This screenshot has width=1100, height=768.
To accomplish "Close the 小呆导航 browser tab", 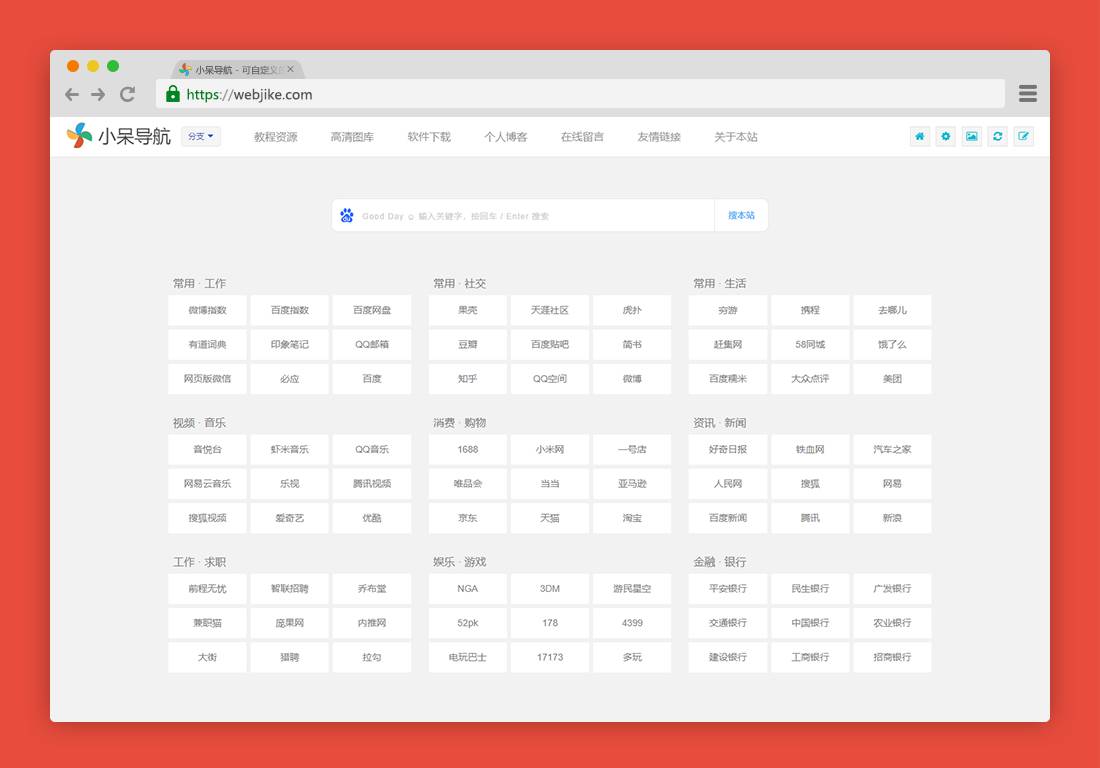I will [290, 70].
